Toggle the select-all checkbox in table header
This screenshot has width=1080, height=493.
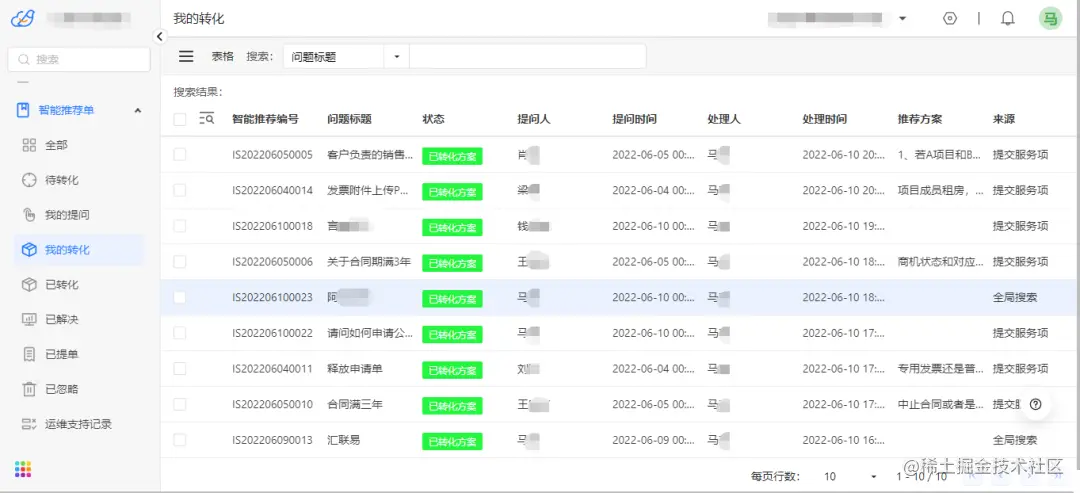pos(180,119)
